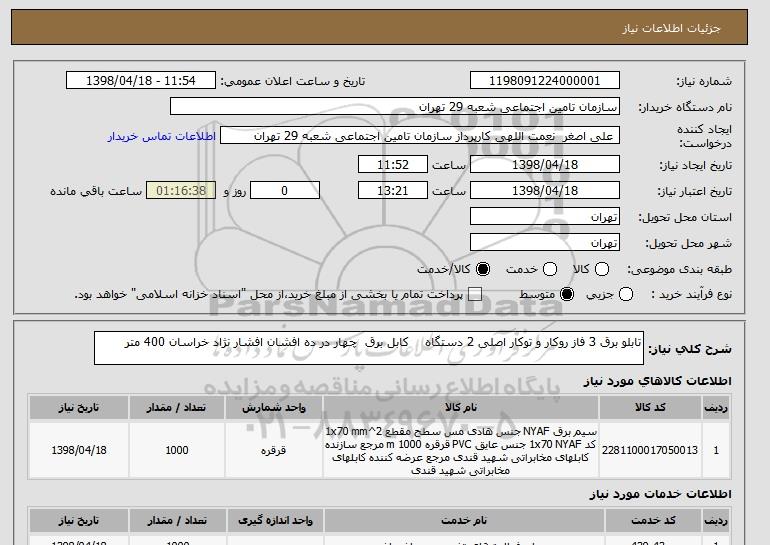Click the NYAF wire product description cell
770x545 pixels.
(461, 450)
